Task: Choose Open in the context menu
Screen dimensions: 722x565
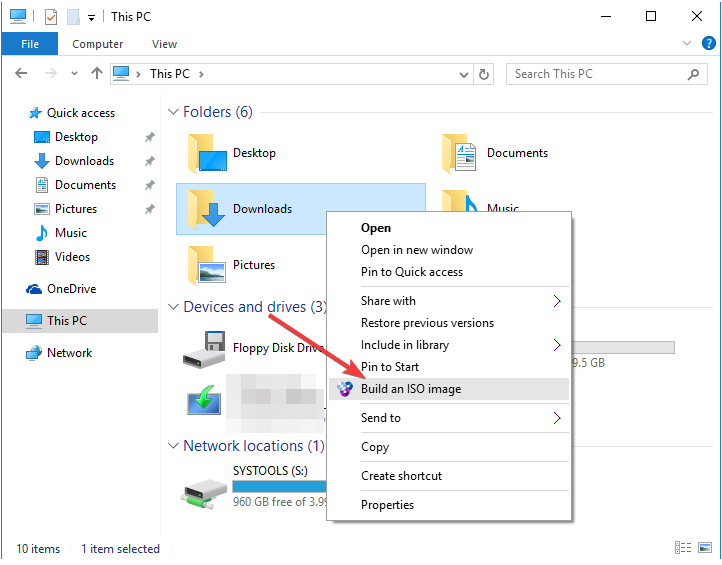Action: pos(376,228)
